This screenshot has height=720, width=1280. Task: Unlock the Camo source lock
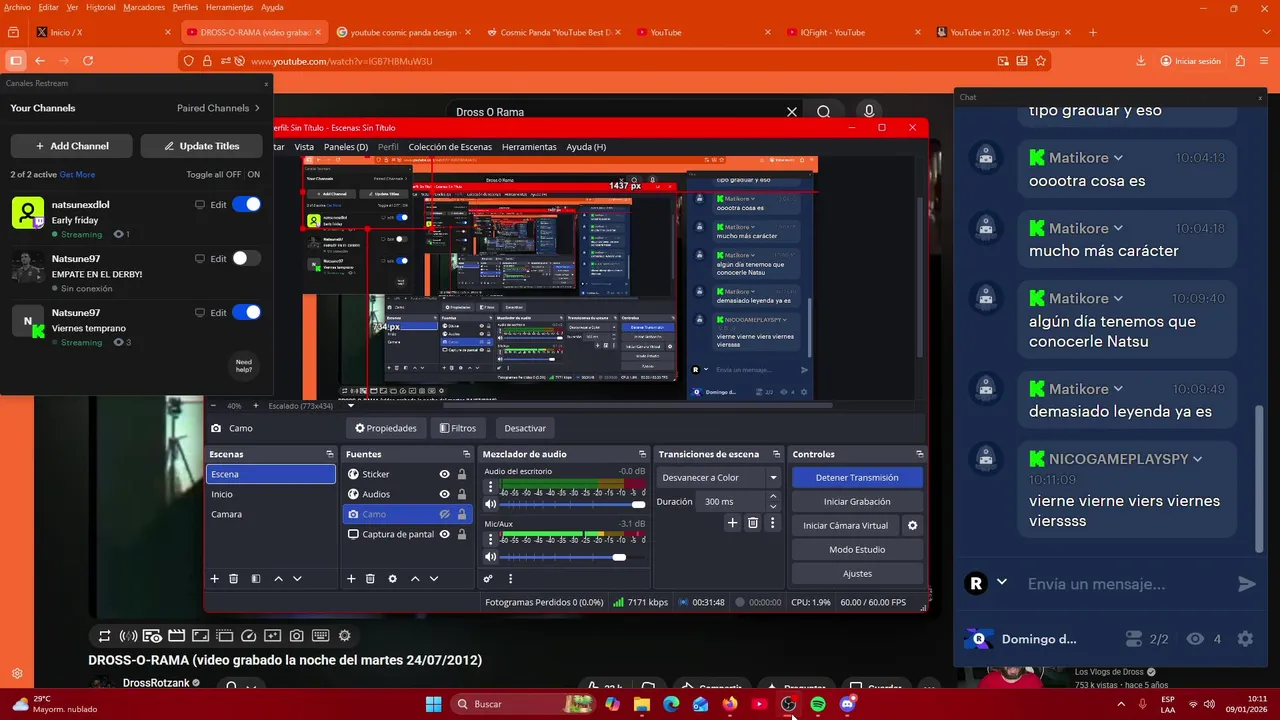[x=462, y=514]
